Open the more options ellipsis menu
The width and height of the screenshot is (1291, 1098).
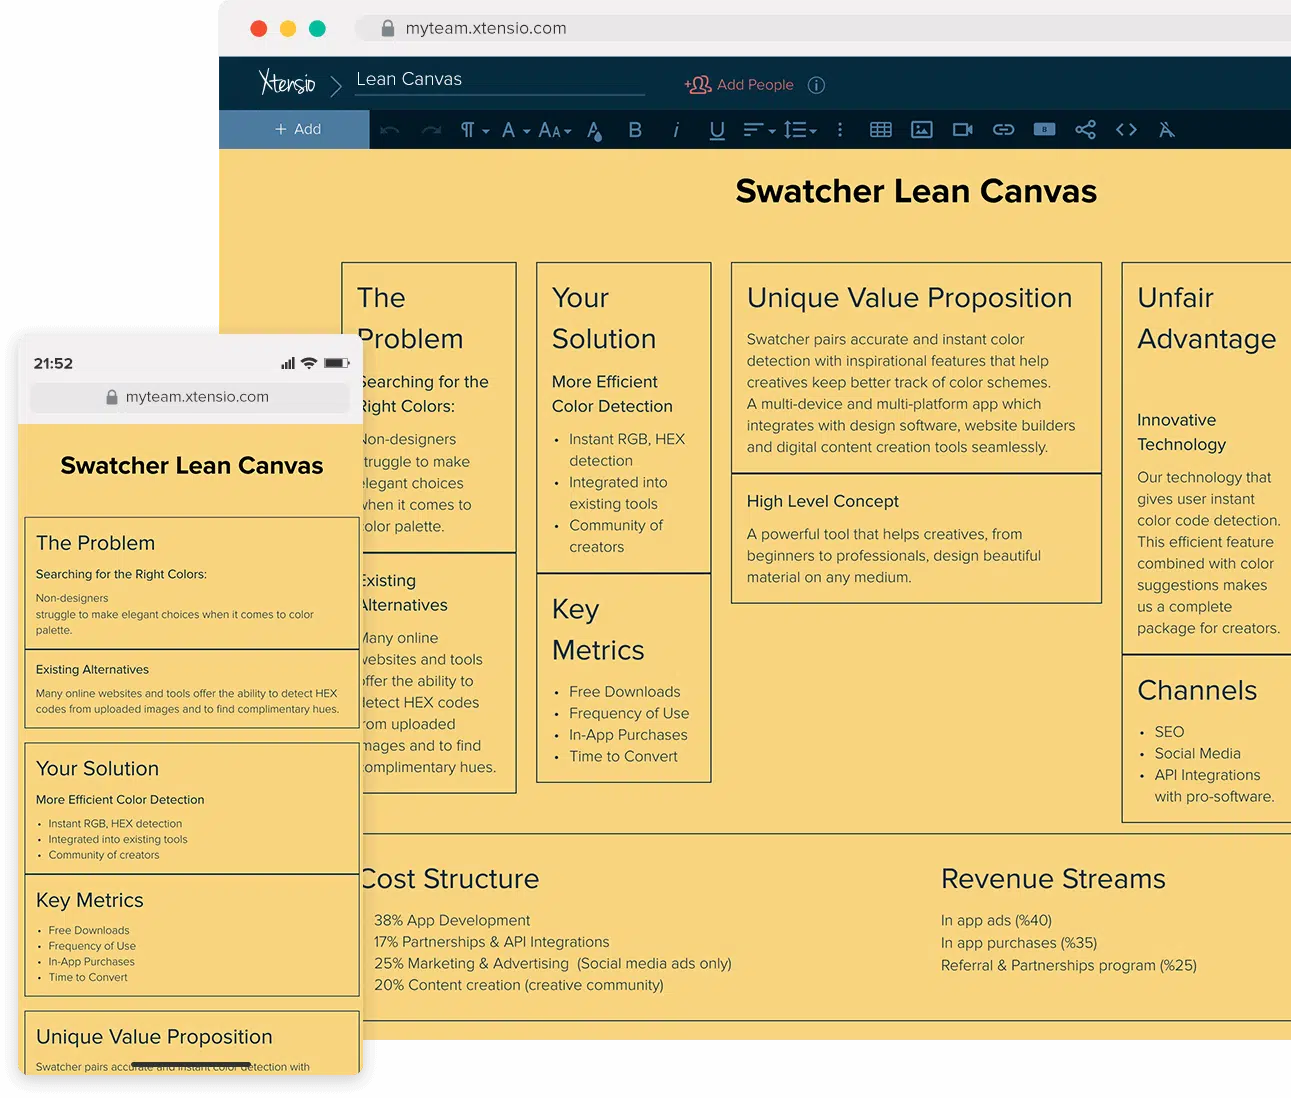pyautogui.click(x=840, y=129)
